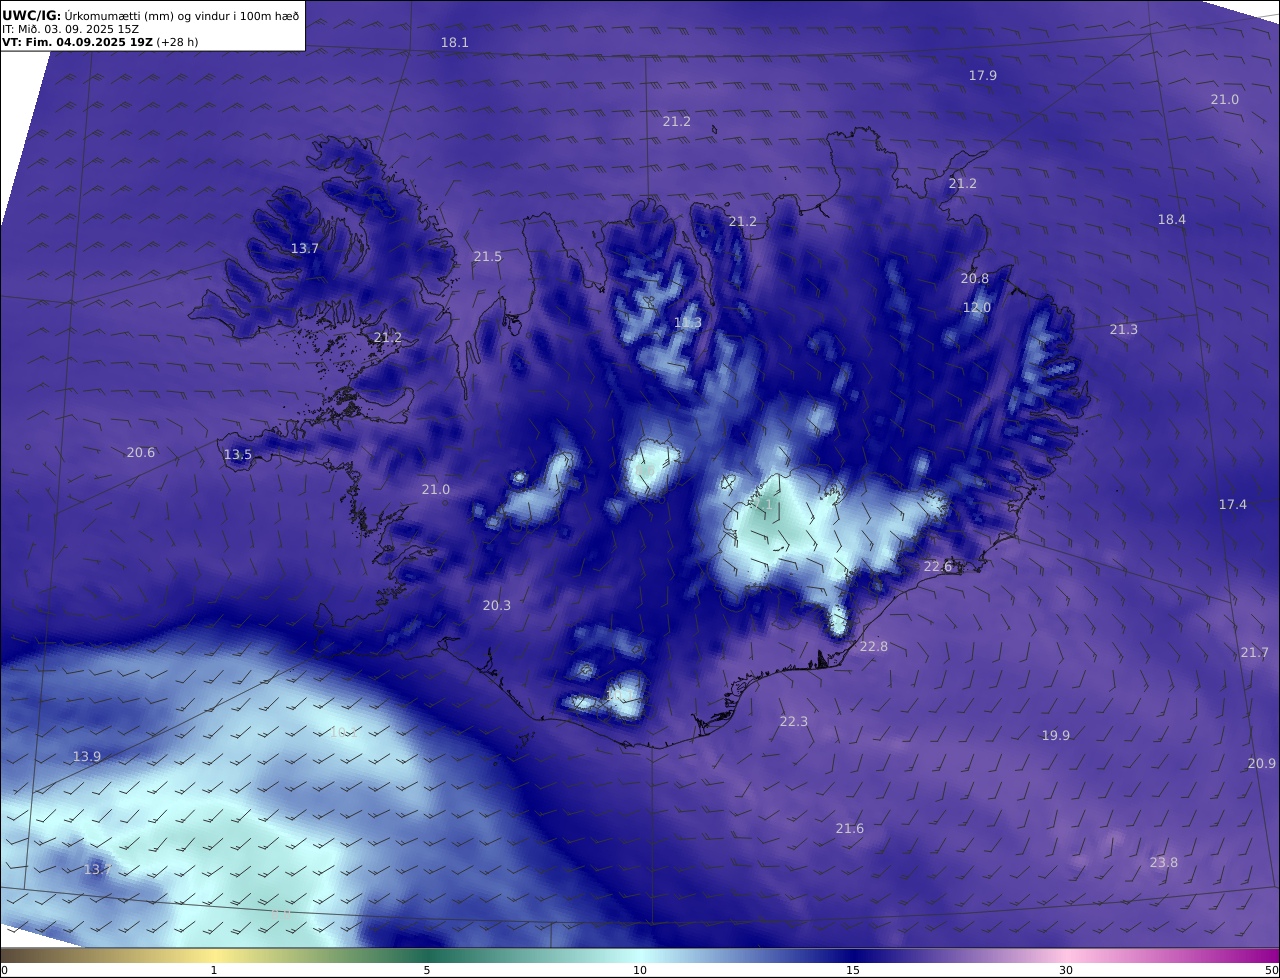Image resolution: width=1280 pixels, height=978 pixels.
Task: Click the initial time line 'IT: Mið. 03. 09. 2025 15Z'
Action: tap(70, 29)
